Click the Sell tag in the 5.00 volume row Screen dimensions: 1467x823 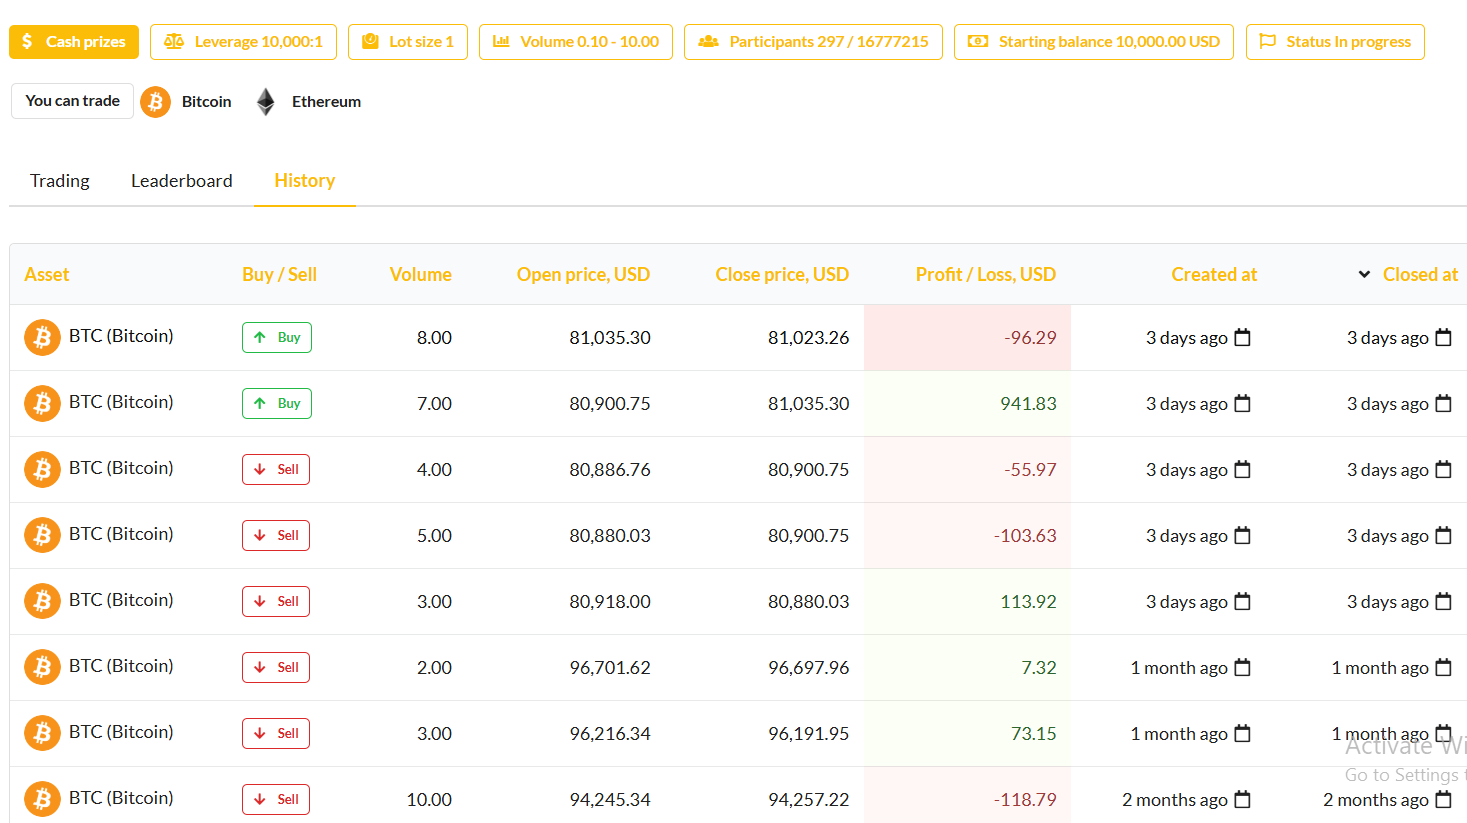tap(276, 536)
